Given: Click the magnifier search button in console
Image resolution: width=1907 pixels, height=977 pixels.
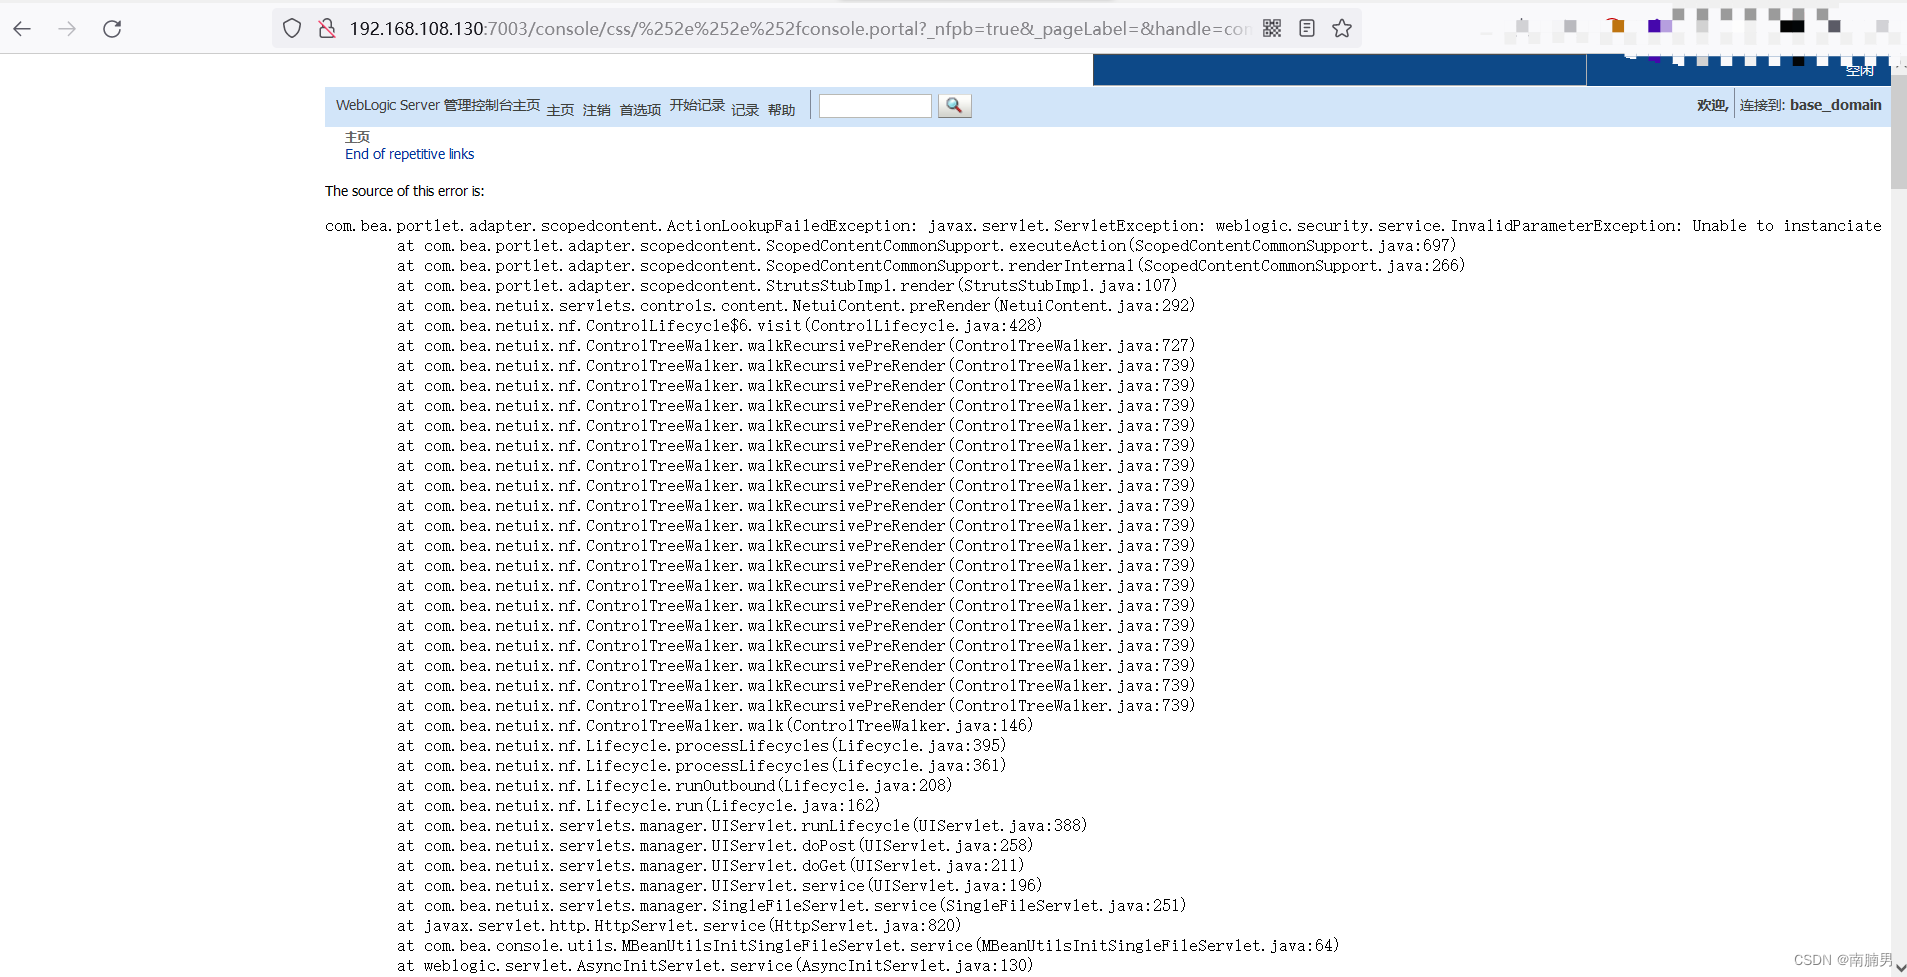Looking at the screenshot, I should (954, 105).
